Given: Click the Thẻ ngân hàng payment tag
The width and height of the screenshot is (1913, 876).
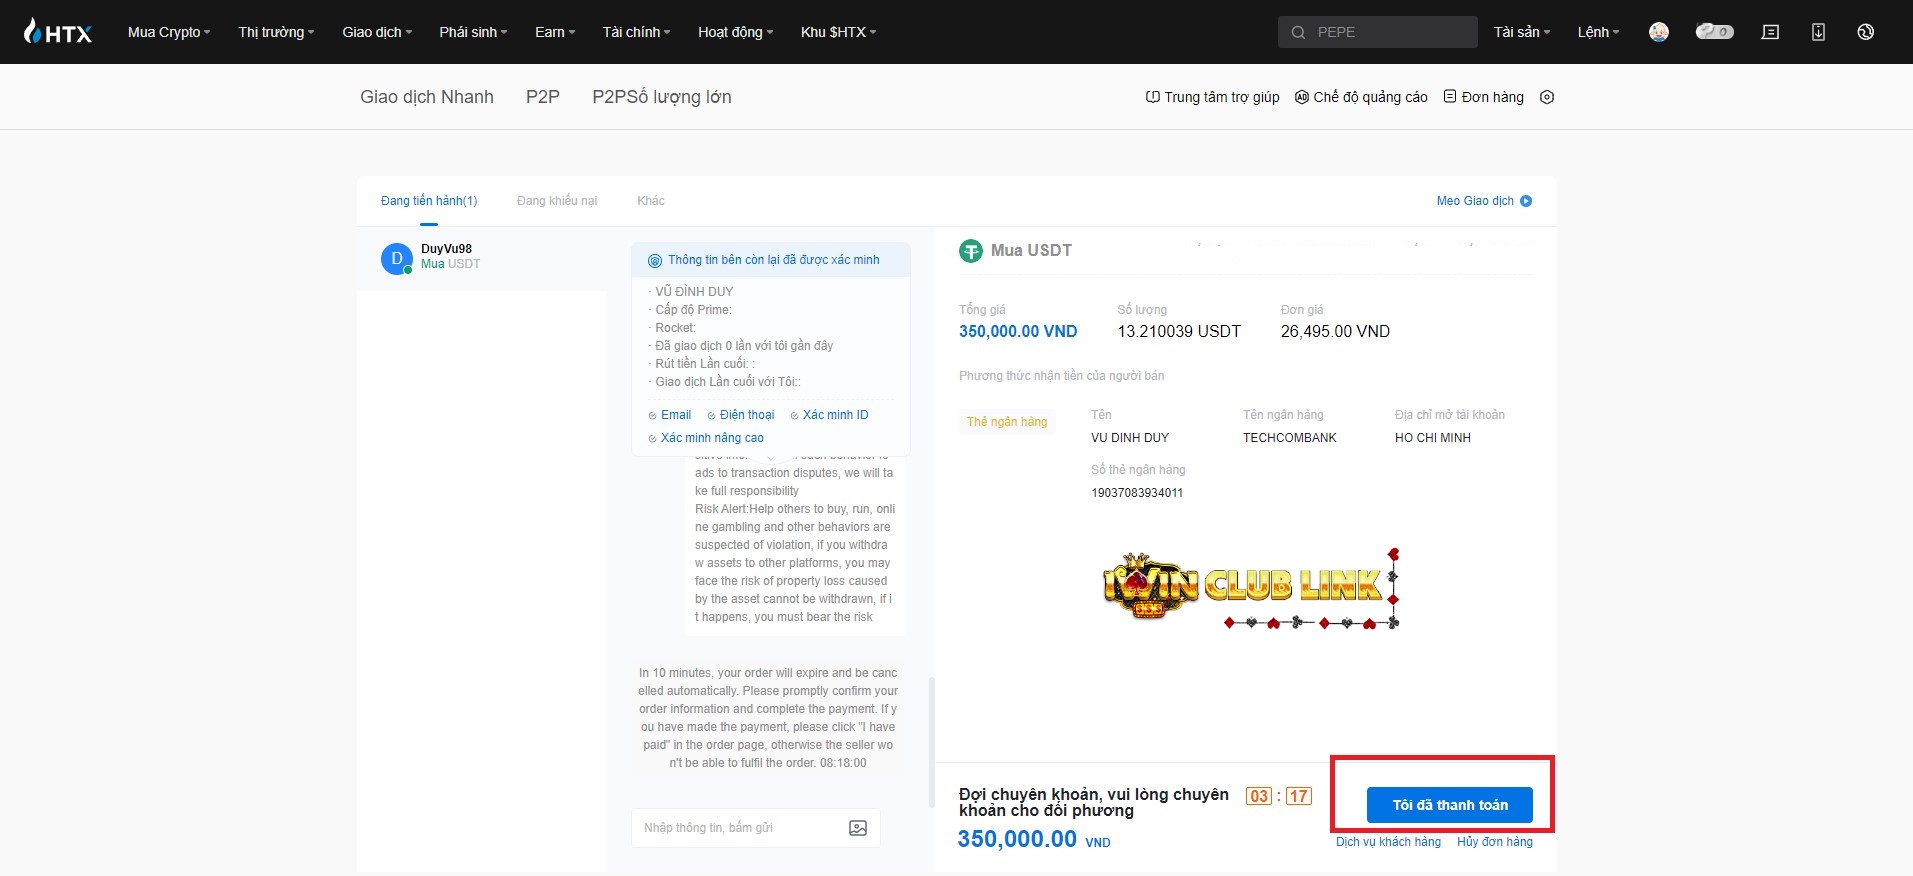Looking at the screenshot, I should (1007, 422).
